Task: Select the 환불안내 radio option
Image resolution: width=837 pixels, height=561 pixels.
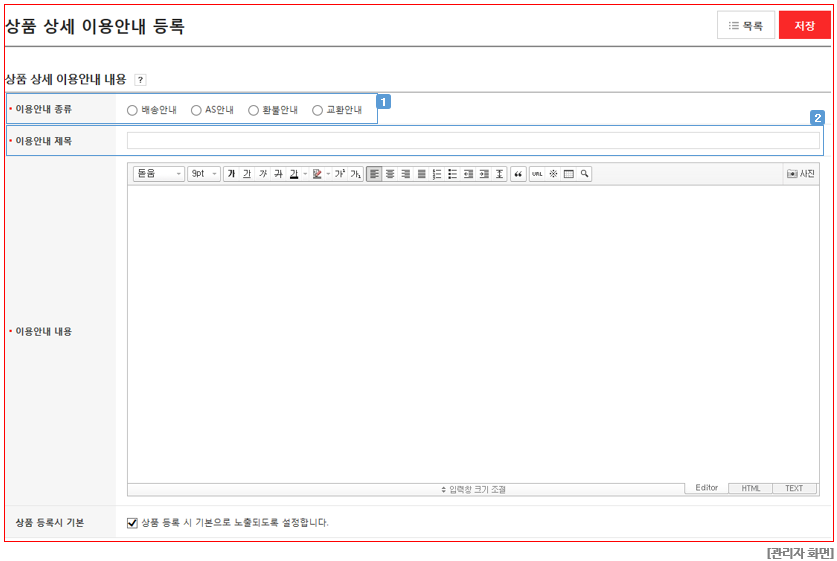Action: (253, 110)
